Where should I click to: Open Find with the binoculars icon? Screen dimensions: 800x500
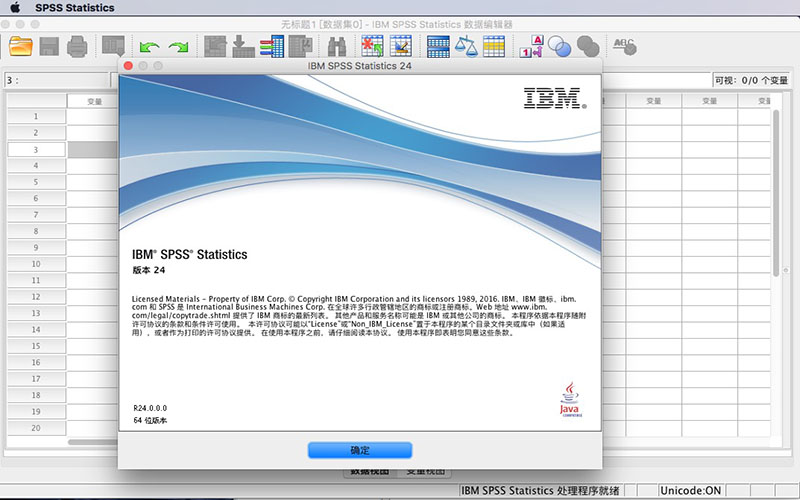tap(337, 46)
